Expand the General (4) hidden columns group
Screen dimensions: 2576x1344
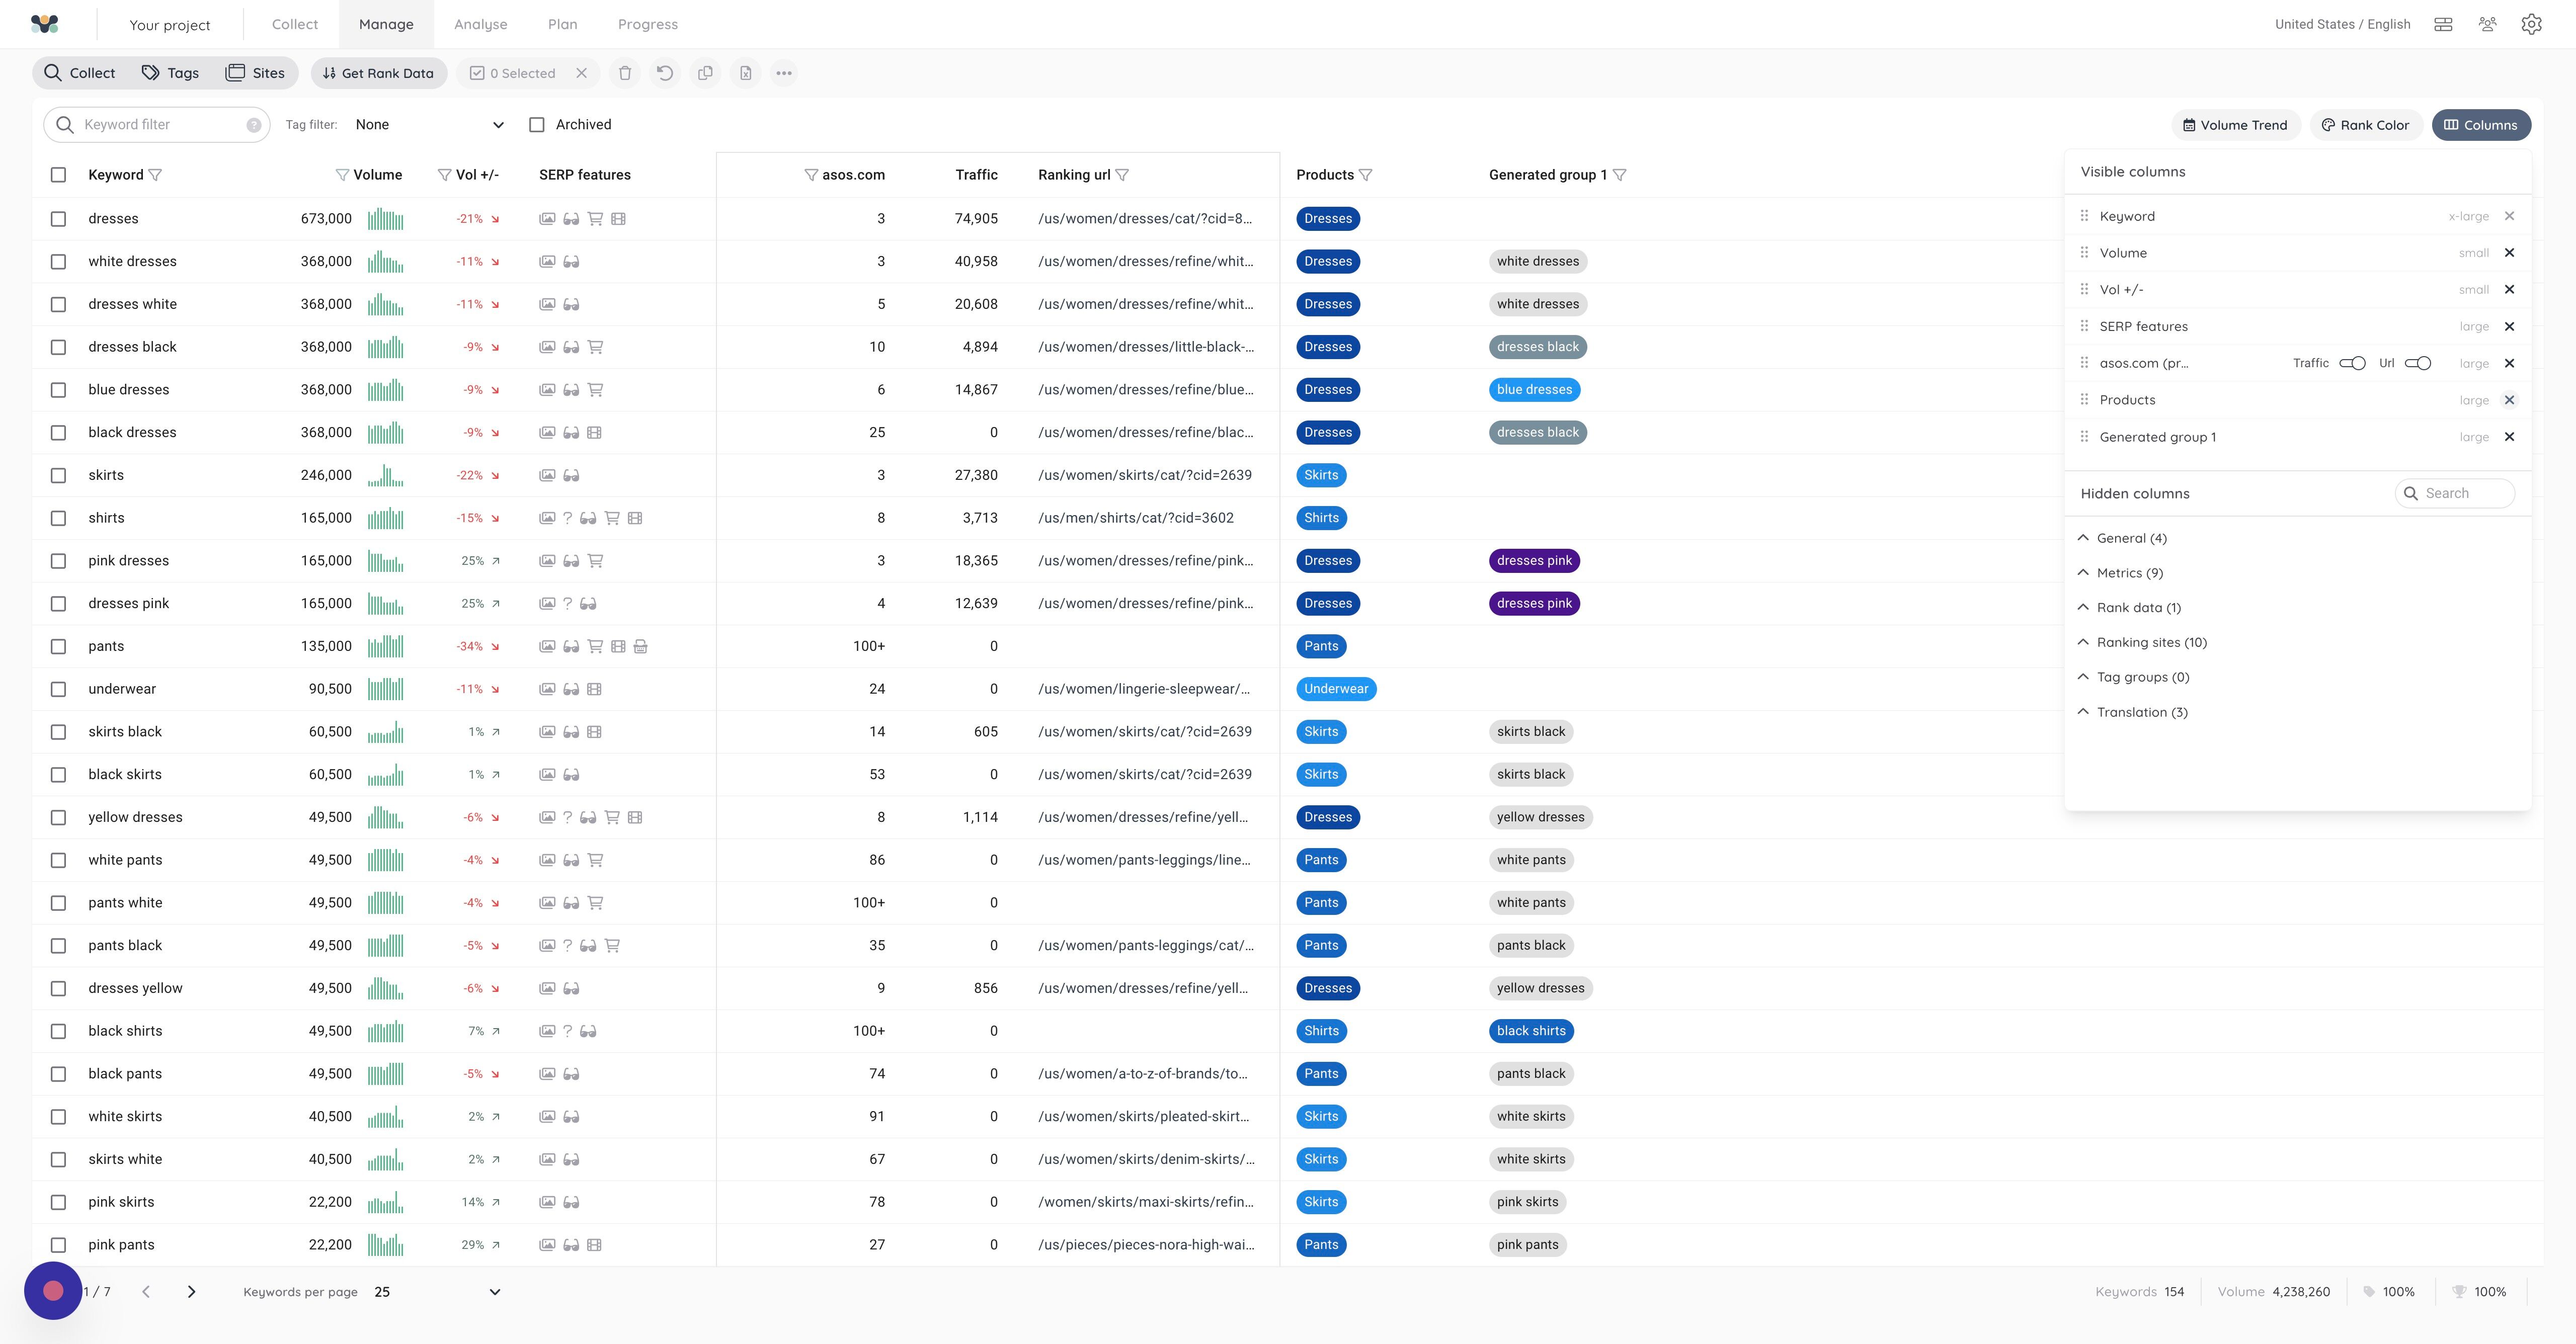tap(2122, 538)
